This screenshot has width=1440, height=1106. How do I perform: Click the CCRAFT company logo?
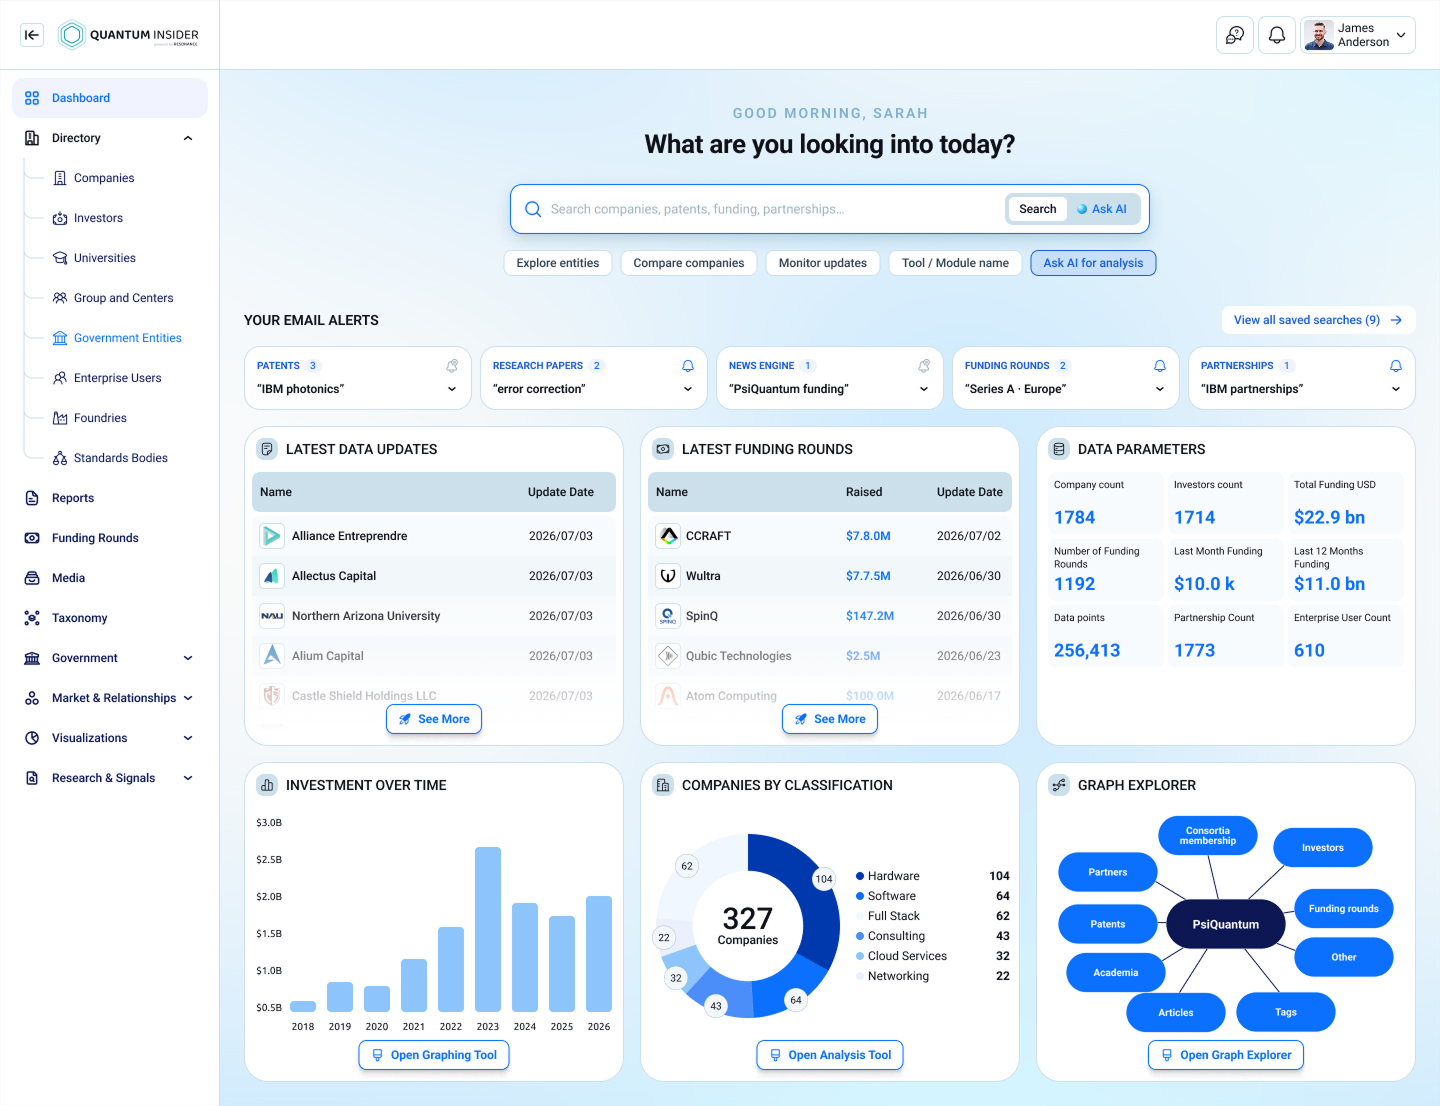(x=668, y=536)
